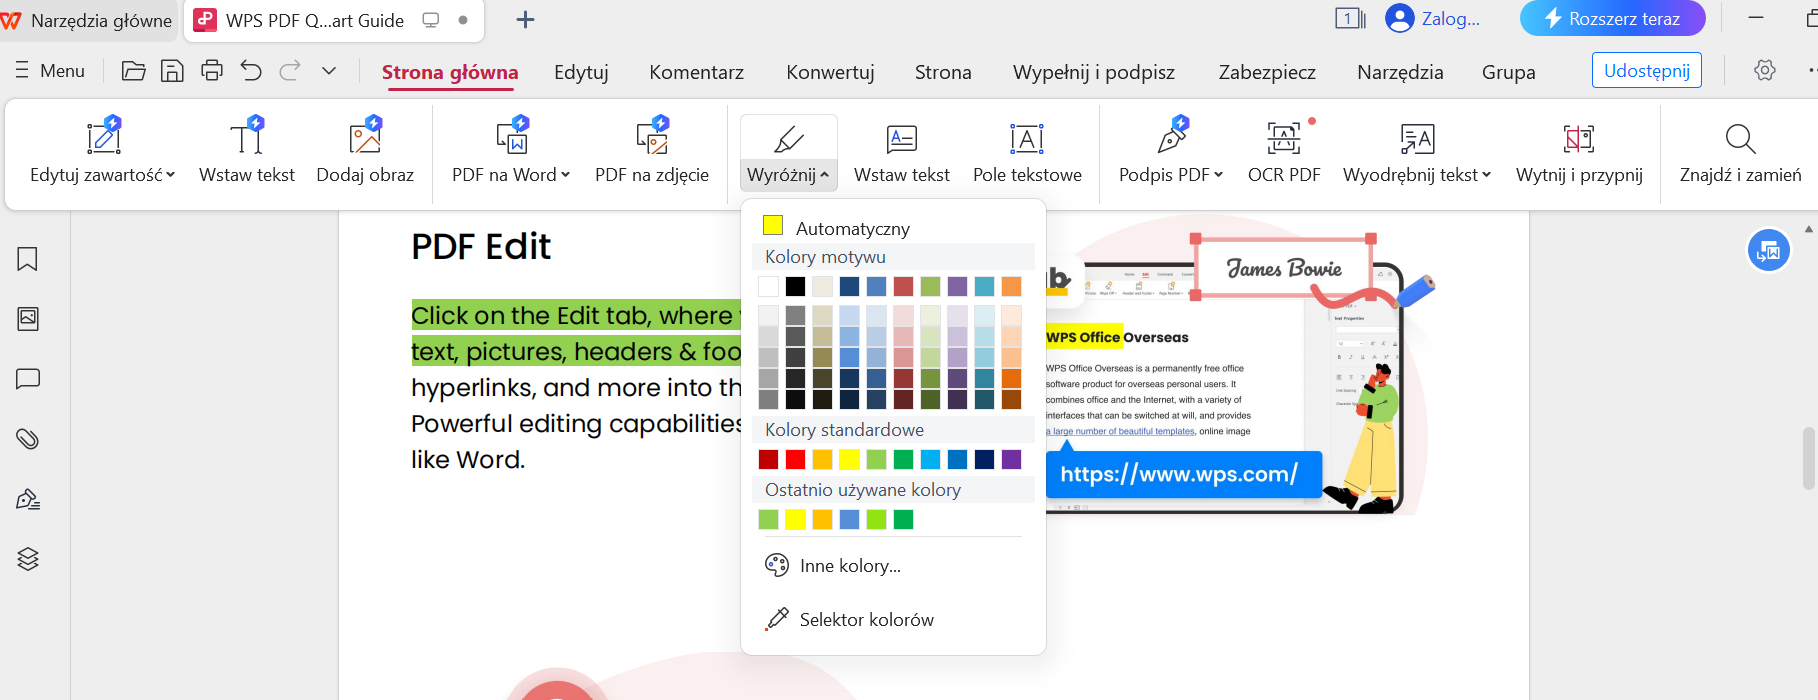The height and width of the screenshot is (700, 1818).
Task: Click the Wytnij i przypnij tool
Action: pyautogui.click(x=1579, y=151)
